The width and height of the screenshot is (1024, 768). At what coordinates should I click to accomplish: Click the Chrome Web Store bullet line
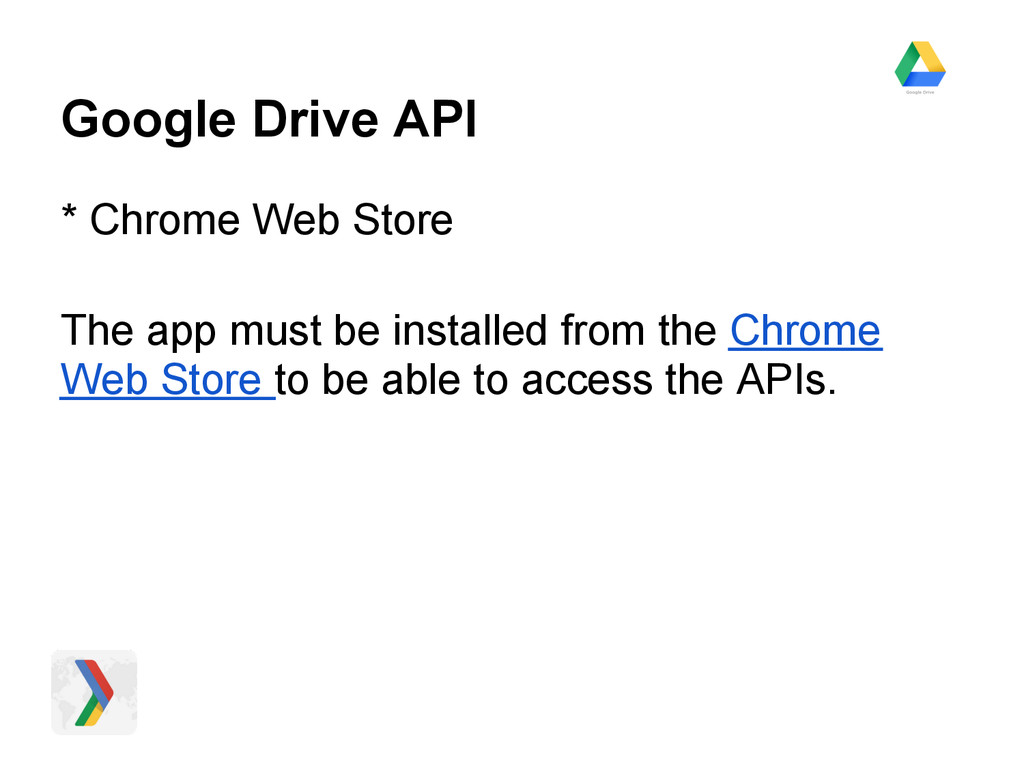[x=257, y=219]
